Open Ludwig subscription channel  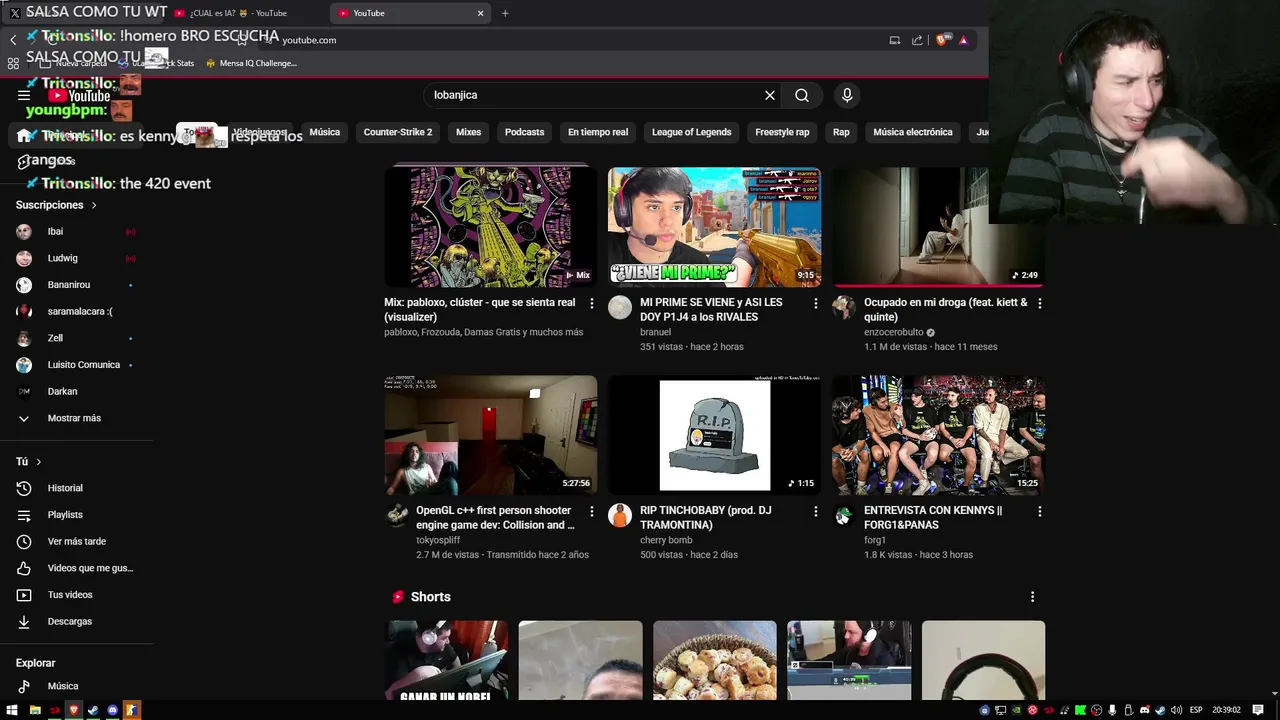(78, 258)
